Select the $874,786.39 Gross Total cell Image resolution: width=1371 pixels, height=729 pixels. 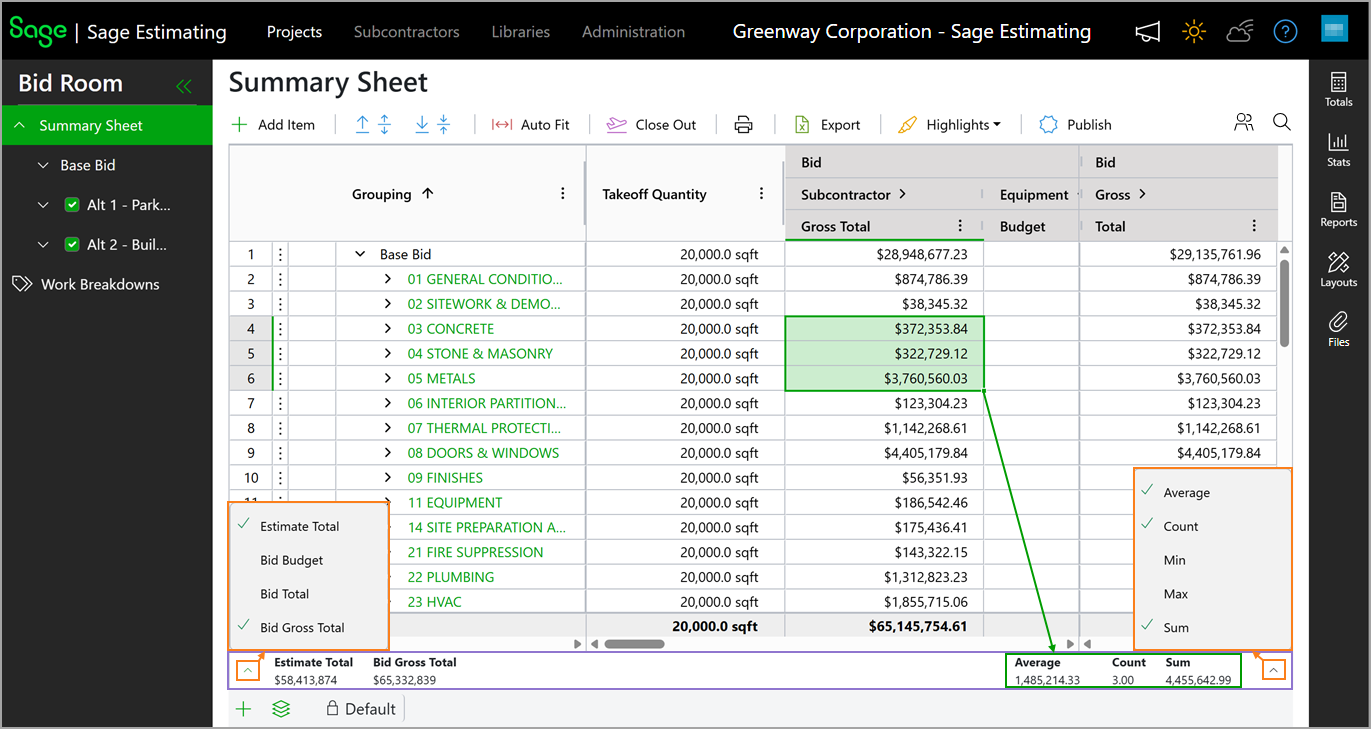click(885, 279)
